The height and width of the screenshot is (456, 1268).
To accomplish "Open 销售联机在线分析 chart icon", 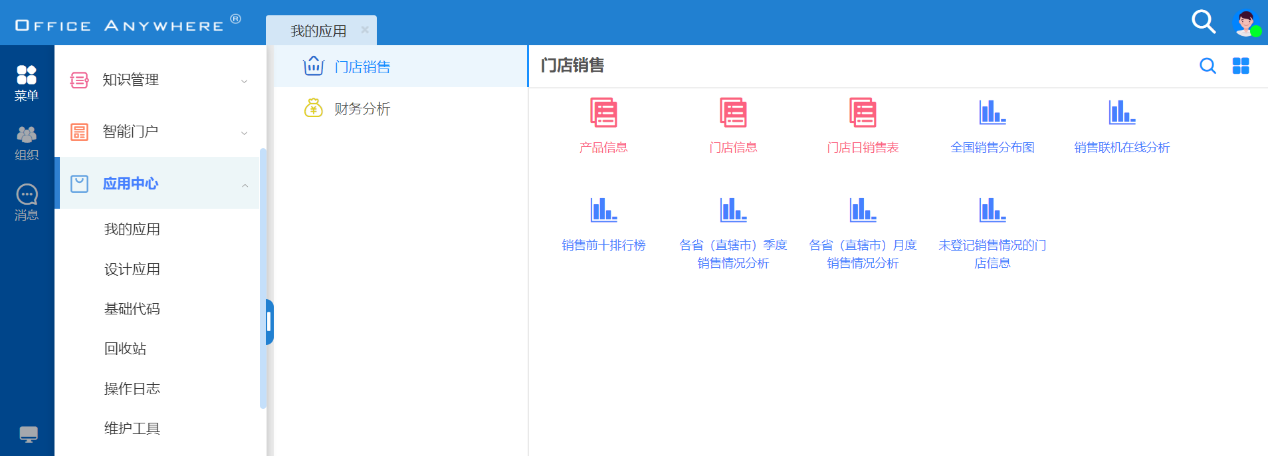I will [1121, 113].
